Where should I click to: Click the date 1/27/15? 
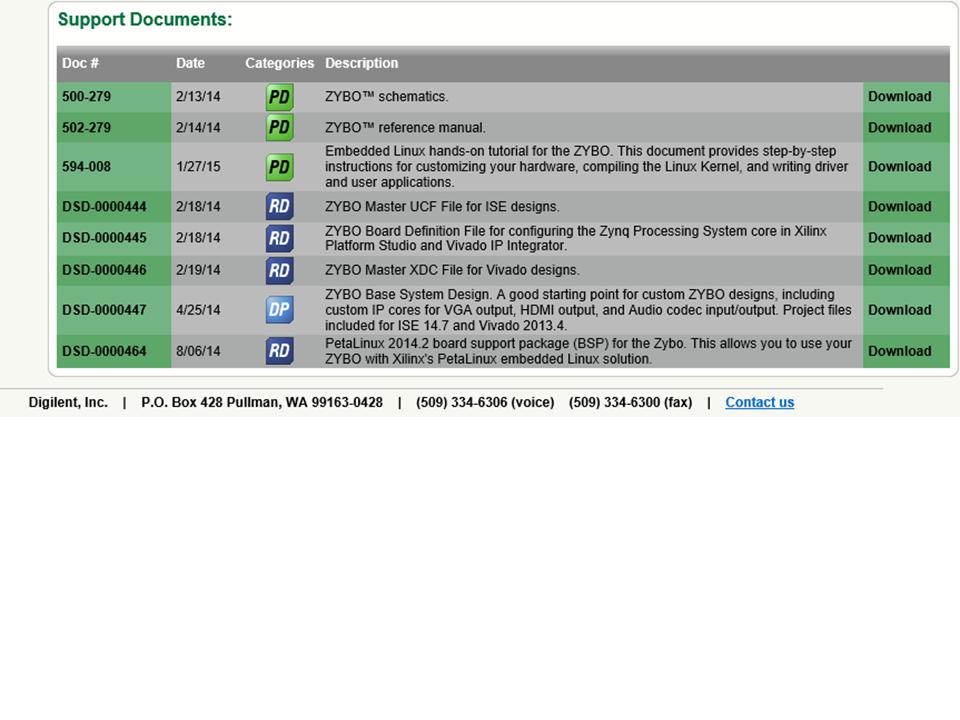198,167
